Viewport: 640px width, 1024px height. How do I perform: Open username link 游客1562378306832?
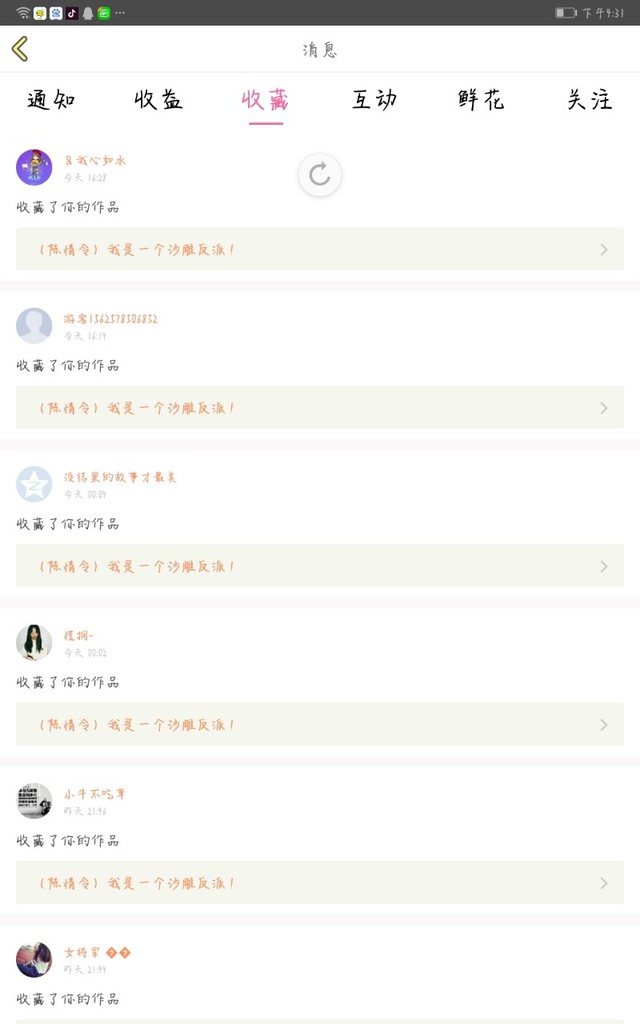pos(110,319)
